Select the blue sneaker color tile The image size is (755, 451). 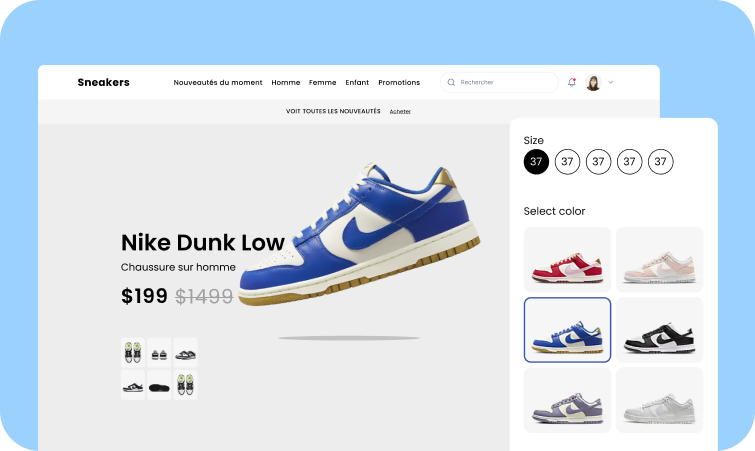tap(567, 330)
